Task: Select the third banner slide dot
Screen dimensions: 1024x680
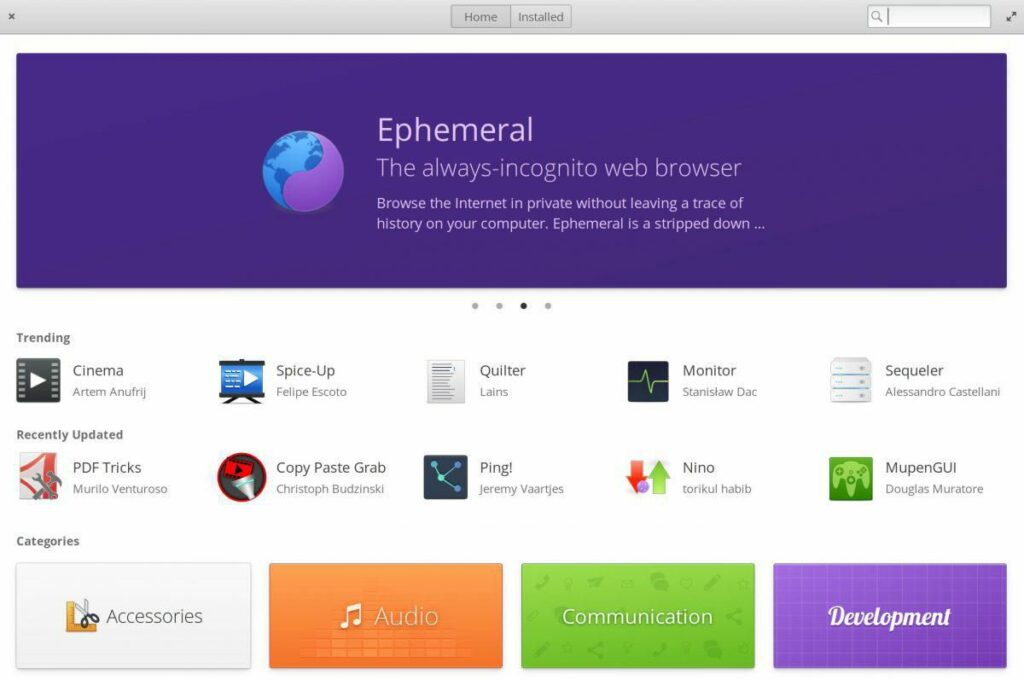Action: pos(523,306)
